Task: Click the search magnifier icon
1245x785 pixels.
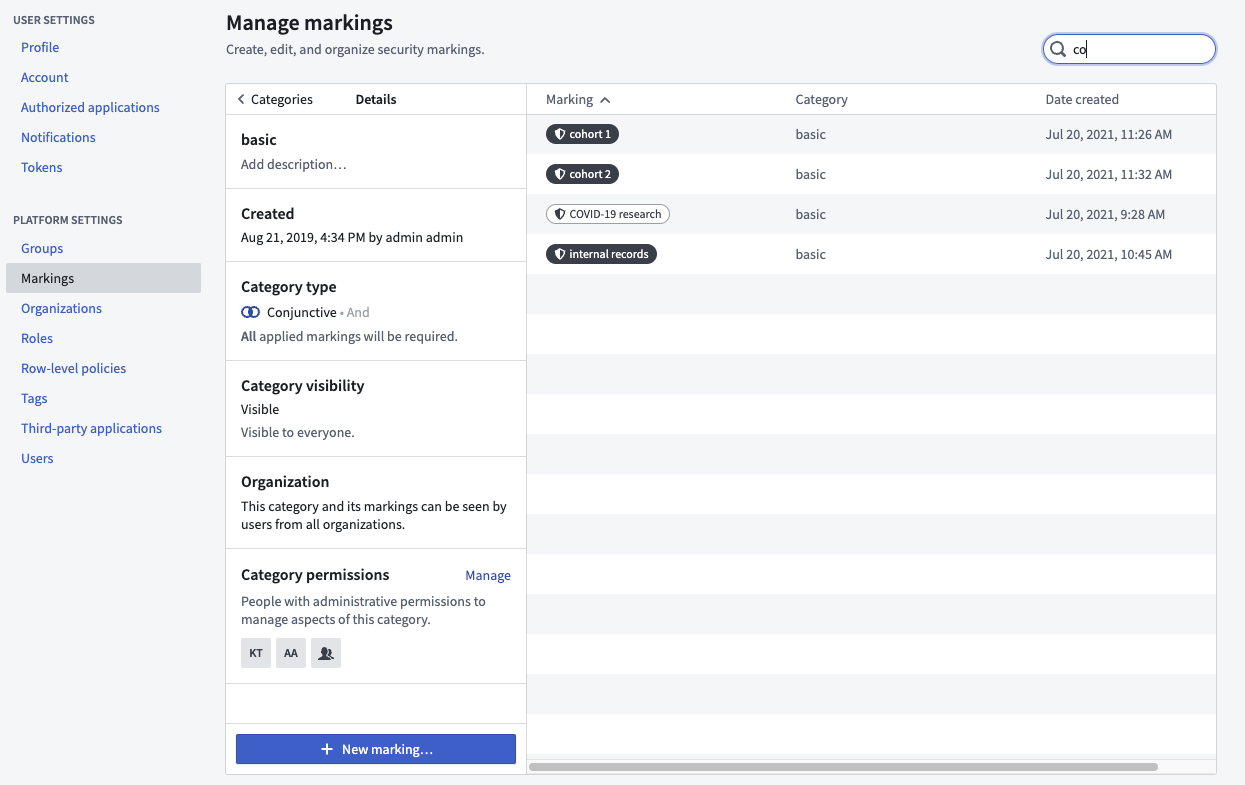Action: click(1057, 49)
